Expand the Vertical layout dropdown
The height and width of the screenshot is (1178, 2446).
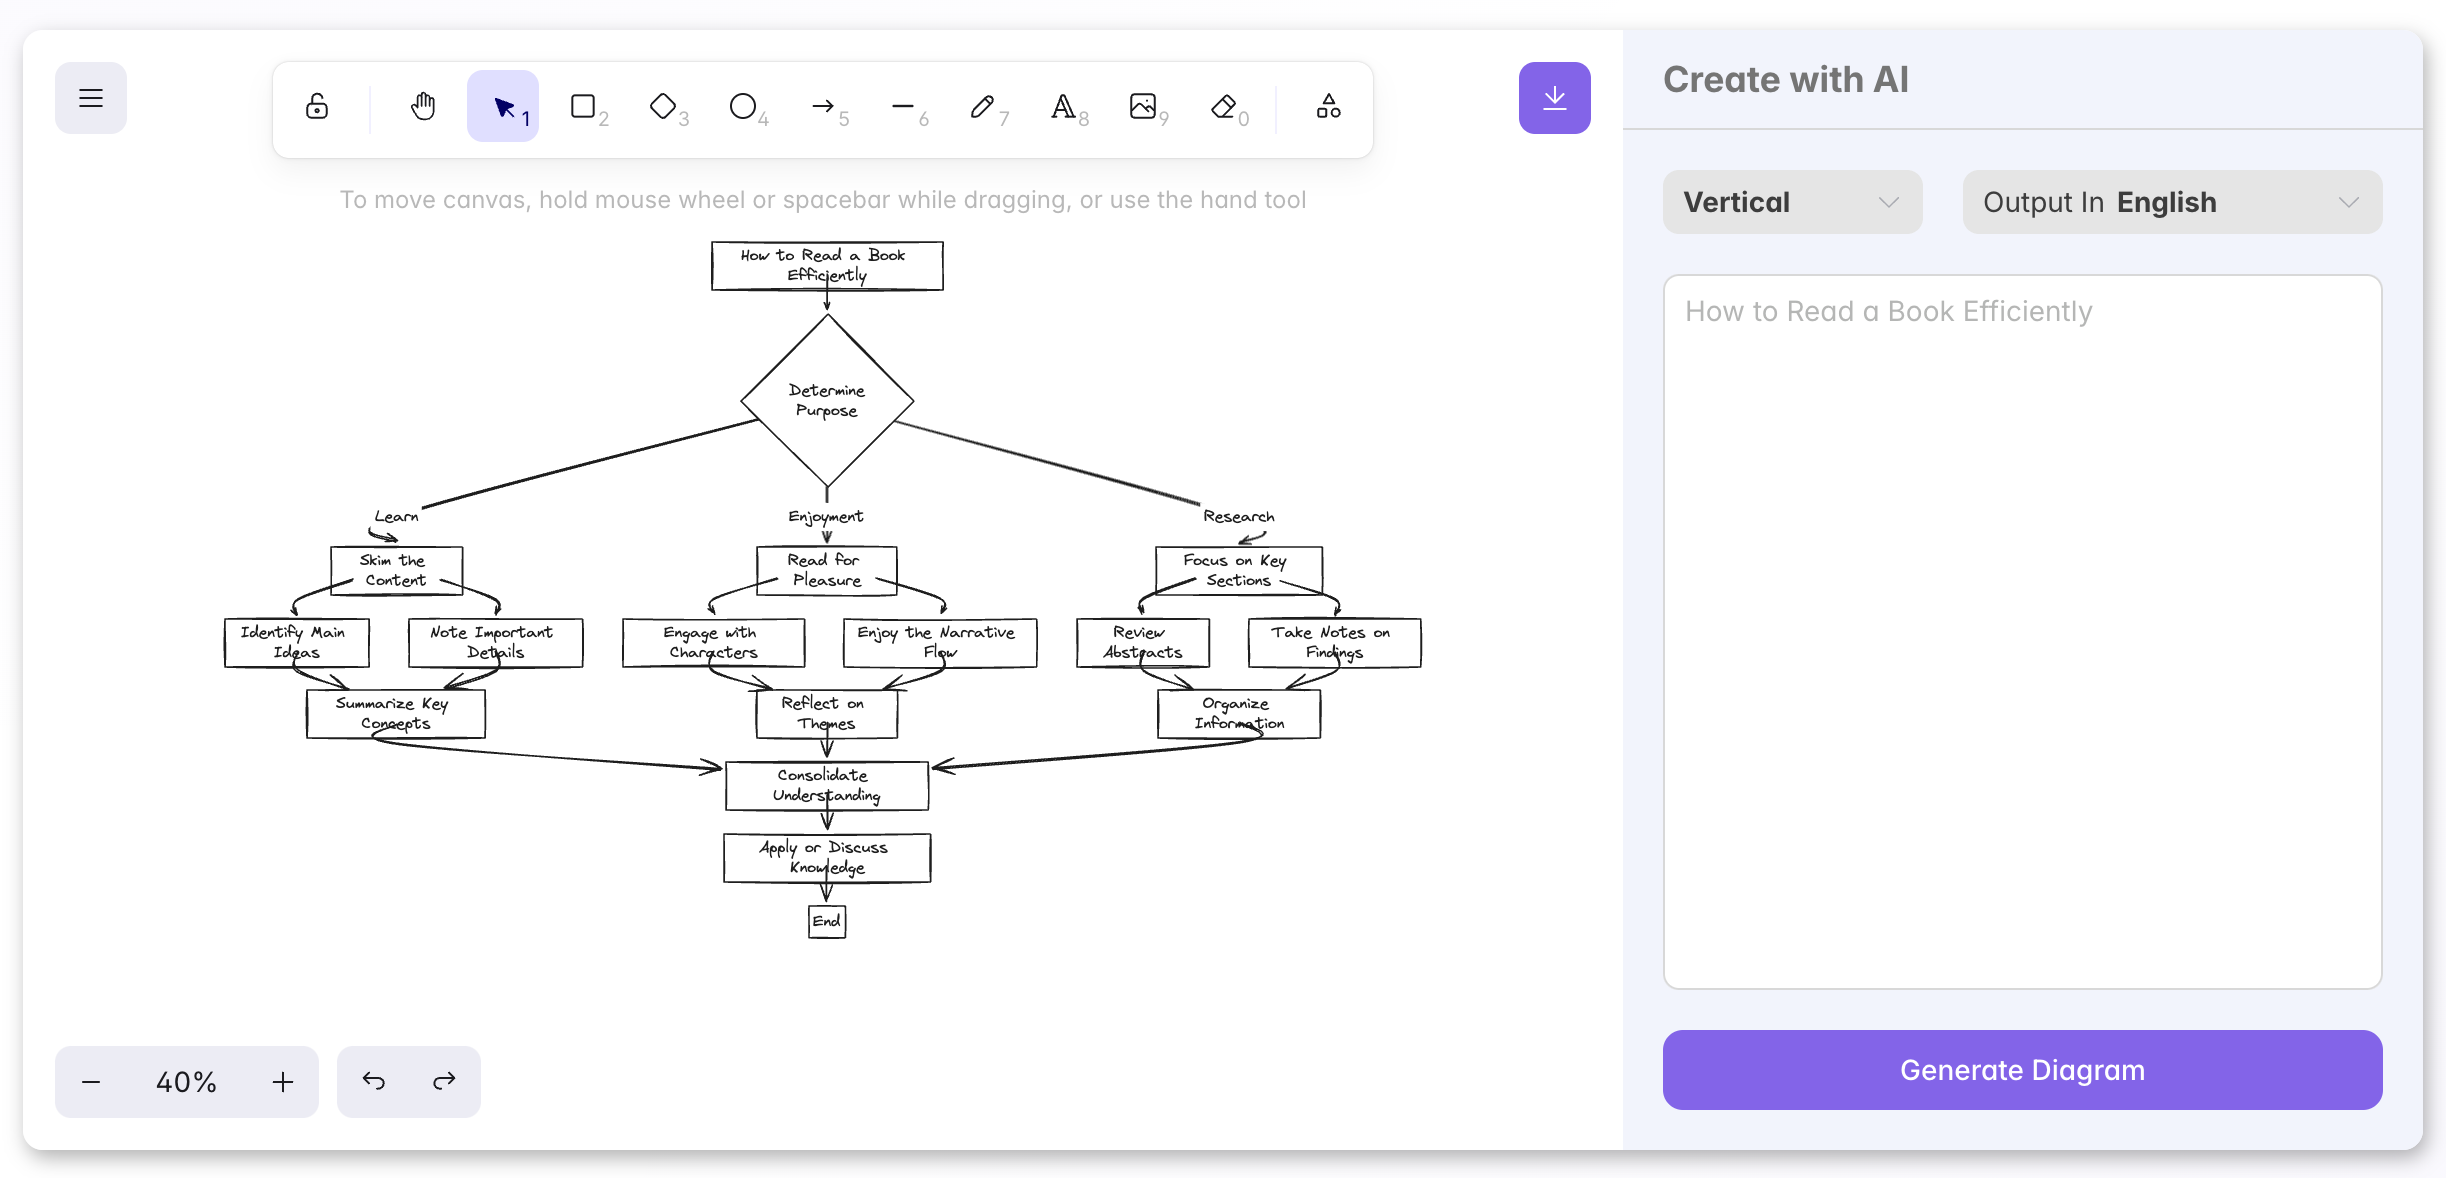[x=1792, y=202]
